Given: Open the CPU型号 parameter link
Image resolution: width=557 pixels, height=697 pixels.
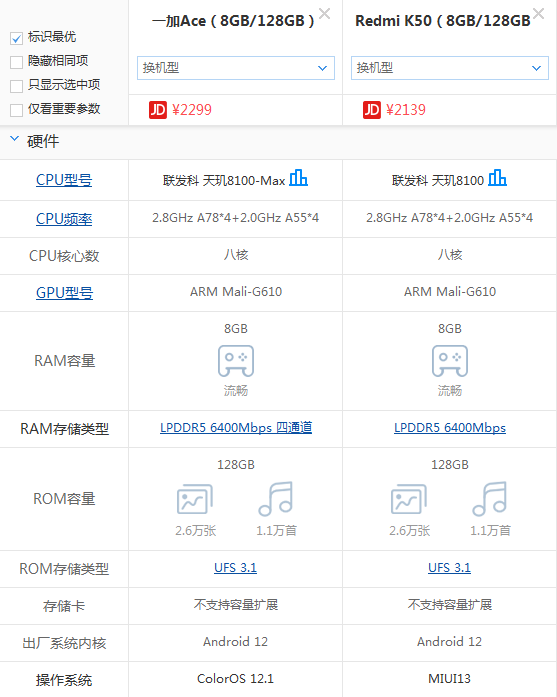Looking at the screenshot, I should tap(64, 180).
